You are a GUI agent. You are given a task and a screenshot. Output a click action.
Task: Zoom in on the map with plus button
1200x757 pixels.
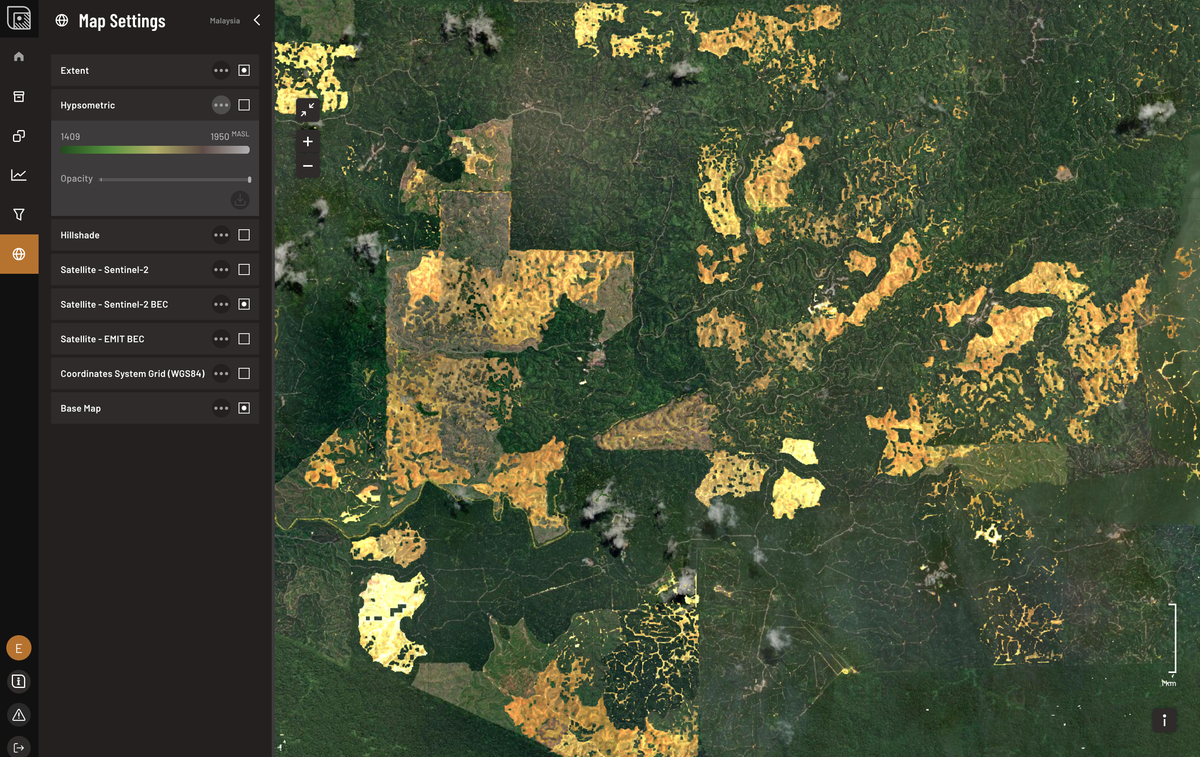tap(308, 142)
